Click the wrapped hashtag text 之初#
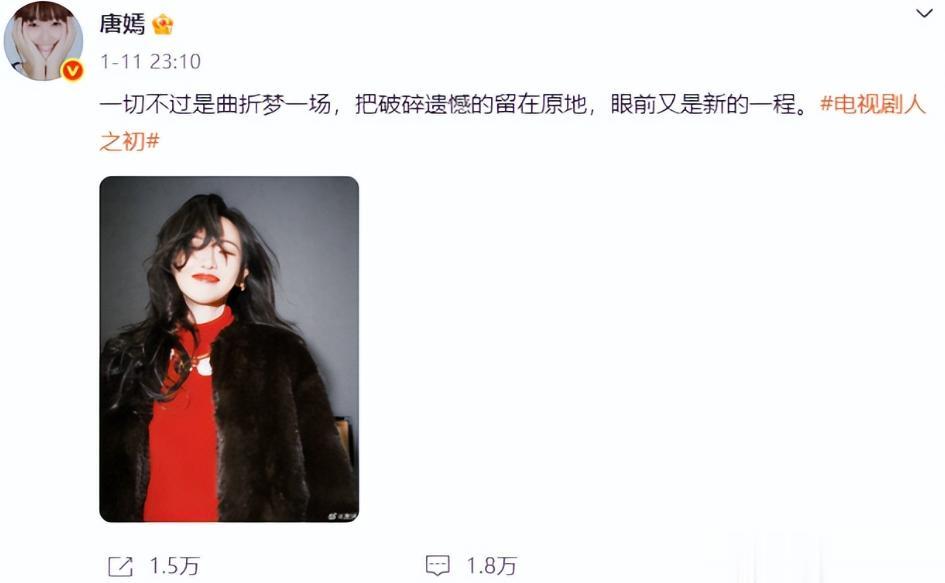The width and height of the screenshot is (945, 583). pos(130,141)
